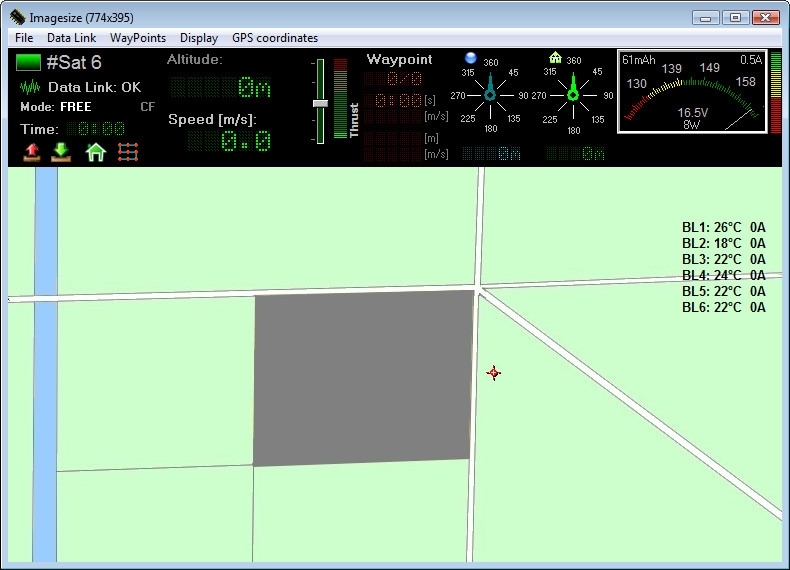Click the green download arrow icon
790x570 pixels.
click(x=61, y=152)
